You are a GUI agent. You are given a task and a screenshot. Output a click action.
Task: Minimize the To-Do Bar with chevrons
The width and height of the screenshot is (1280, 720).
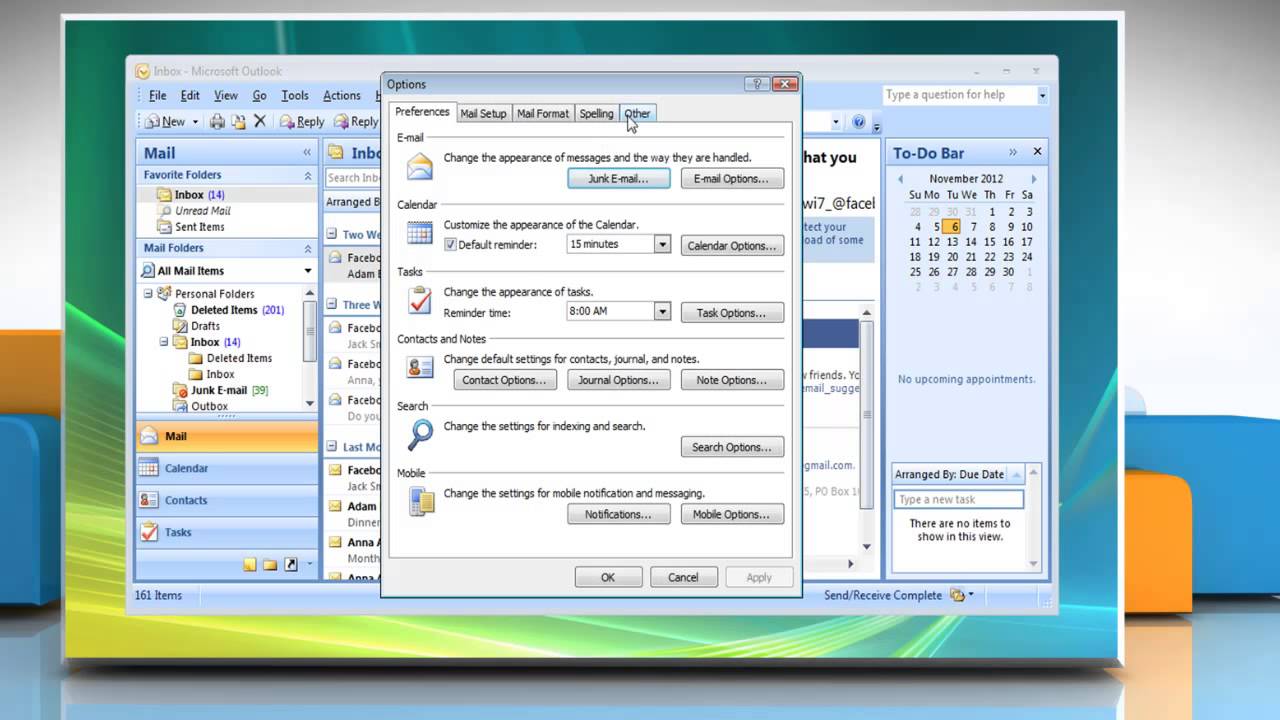[x=1013, y=152]
